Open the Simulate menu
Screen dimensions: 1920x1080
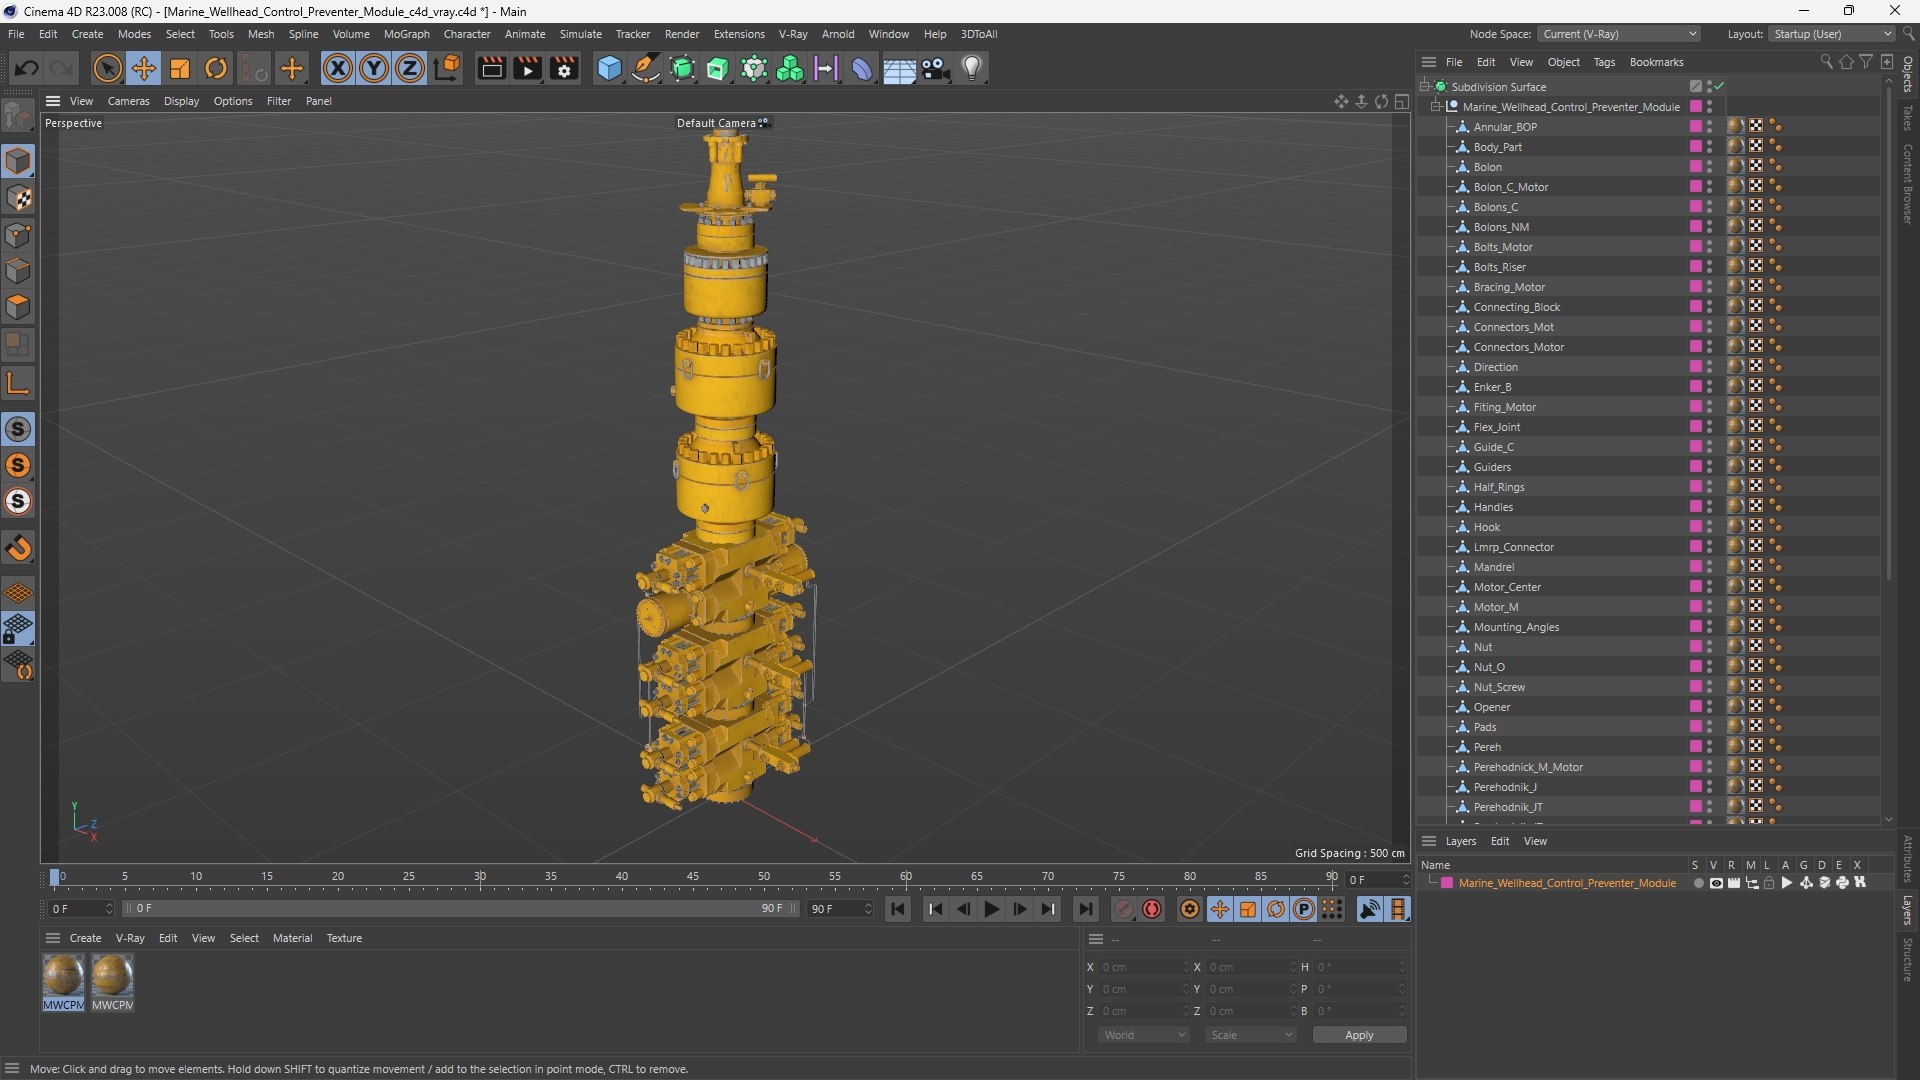(x=580, y=34)
